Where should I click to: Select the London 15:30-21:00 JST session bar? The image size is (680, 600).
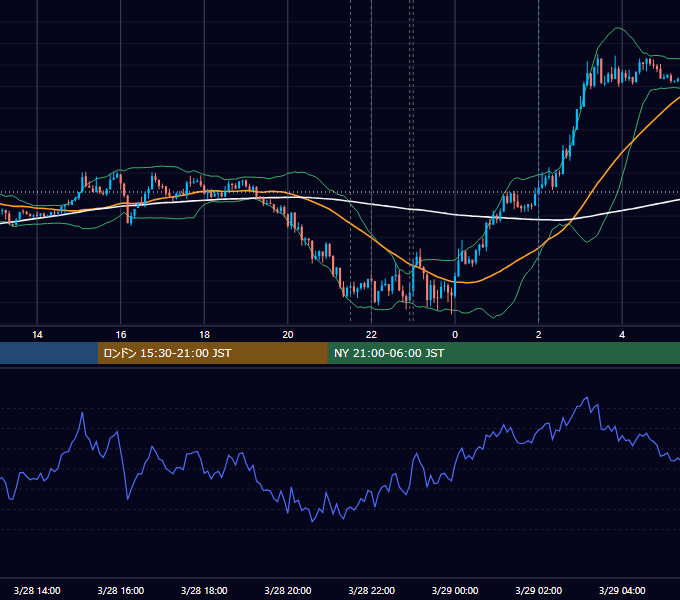coord(212,353)
